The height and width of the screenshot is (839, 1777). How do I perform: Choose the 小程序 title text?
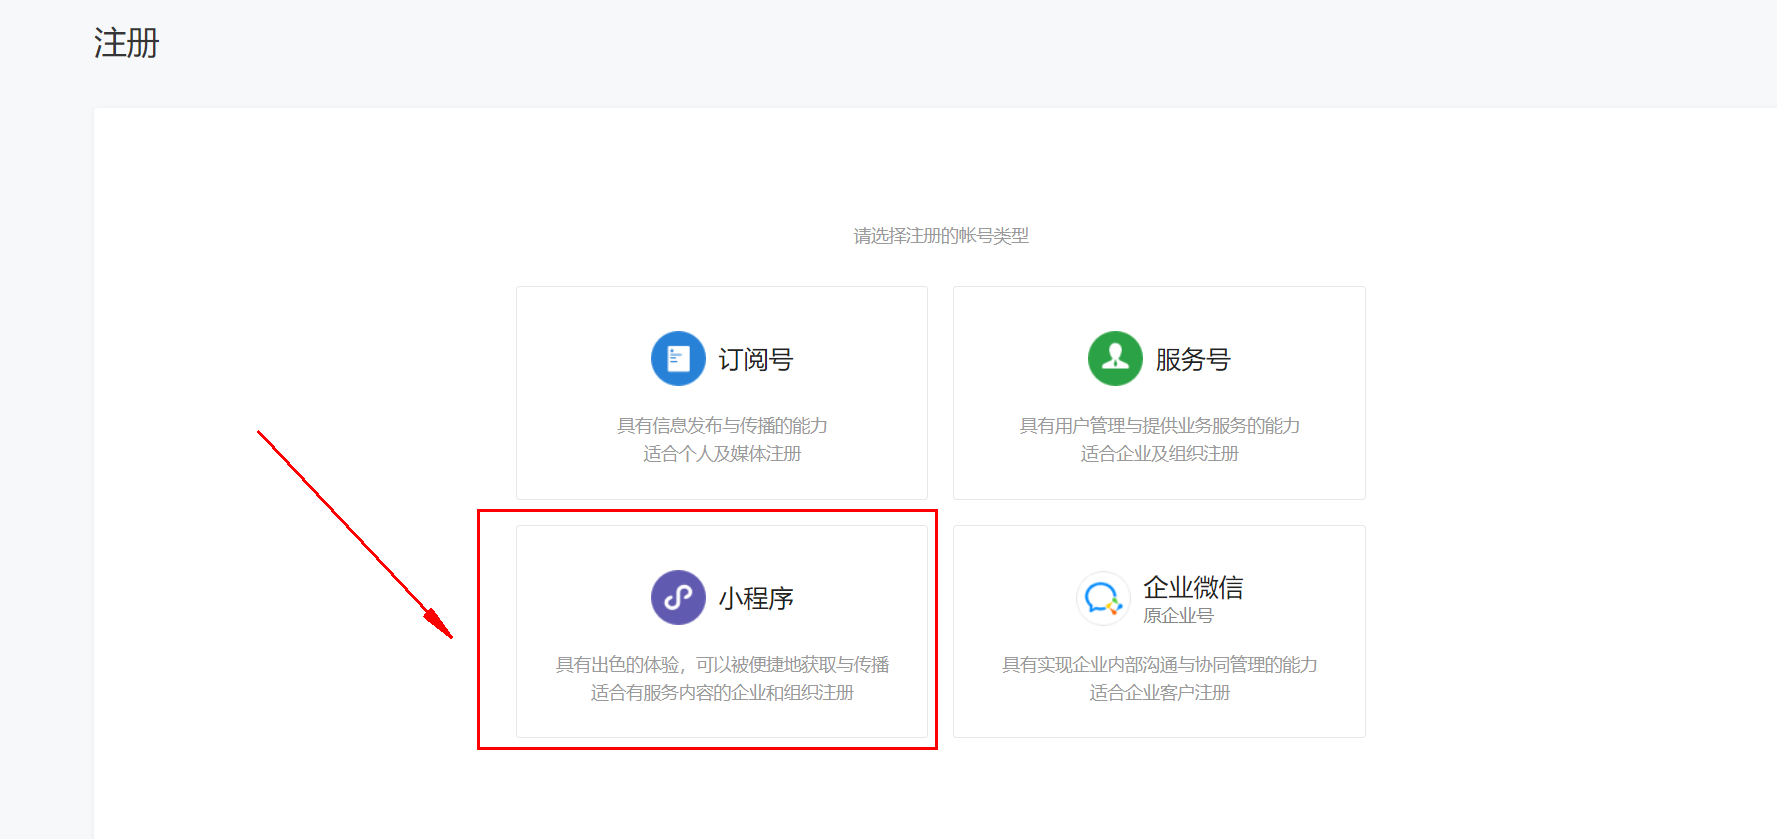click(x=756, y=598)
